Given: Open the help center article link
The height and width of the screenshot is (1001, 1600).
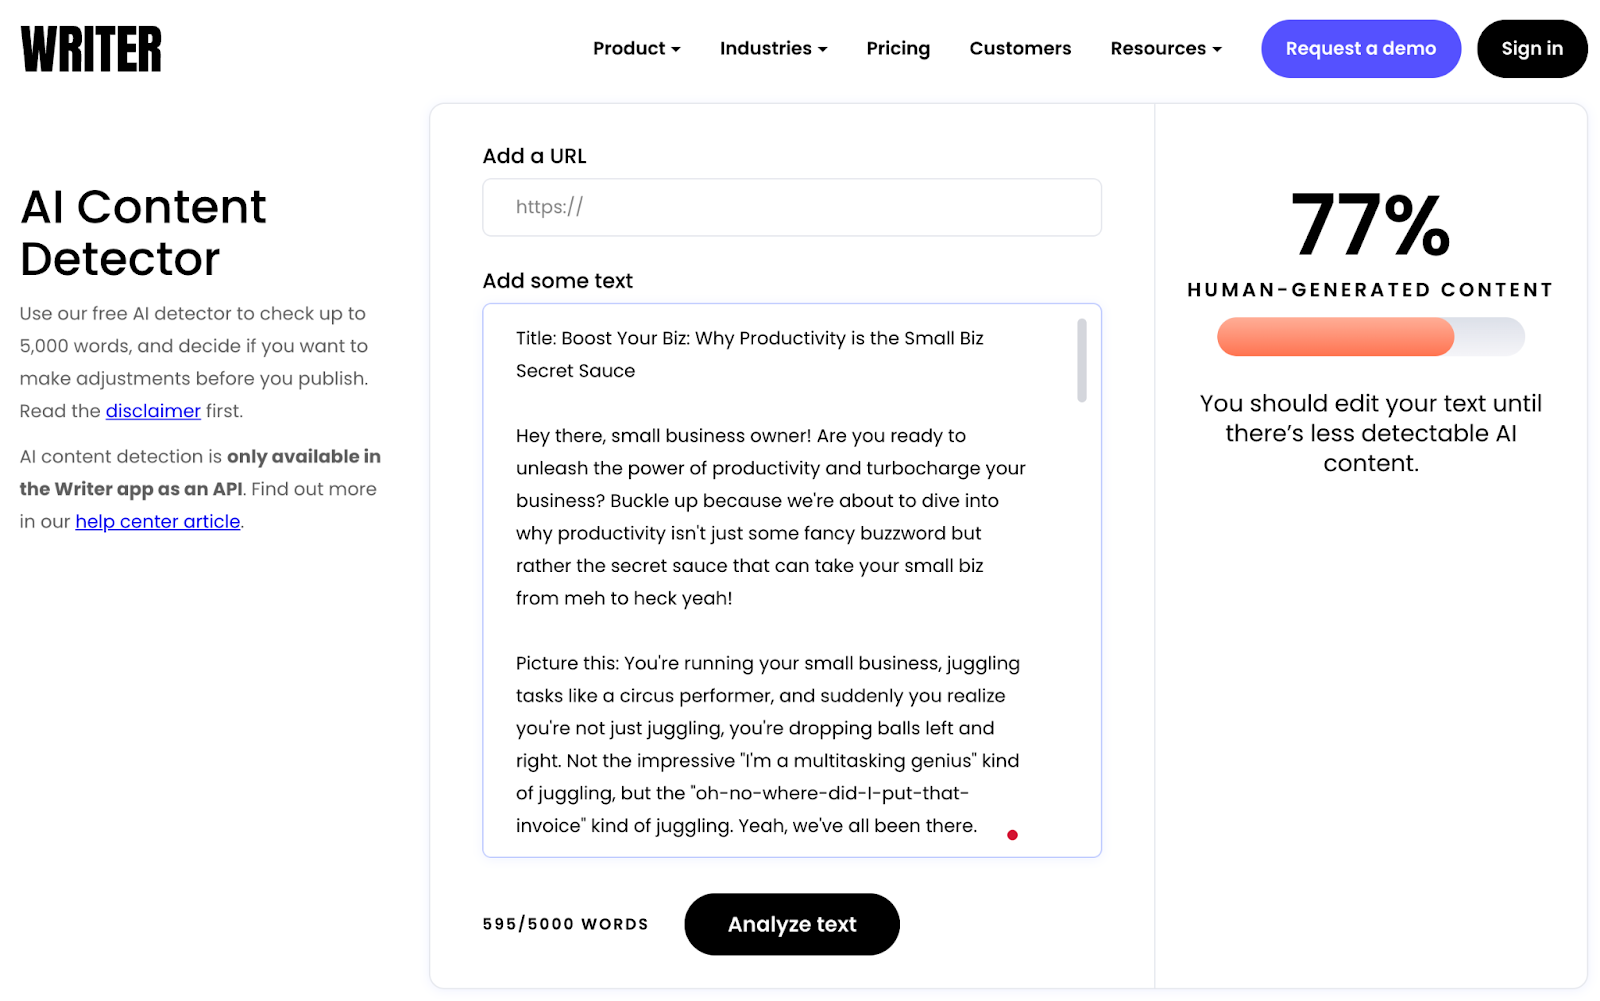Looking at the screenshot, I should (x=158, y=521).
